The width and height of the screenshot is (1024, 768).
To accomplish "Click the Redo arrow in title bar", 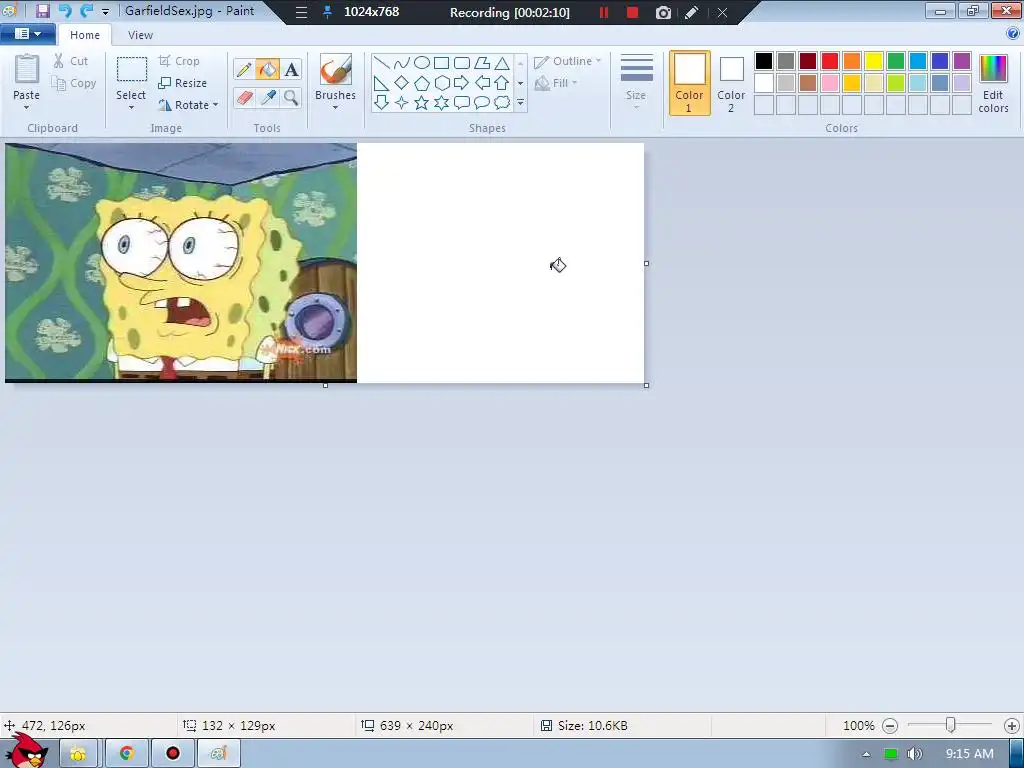I will tap(86, 11).
